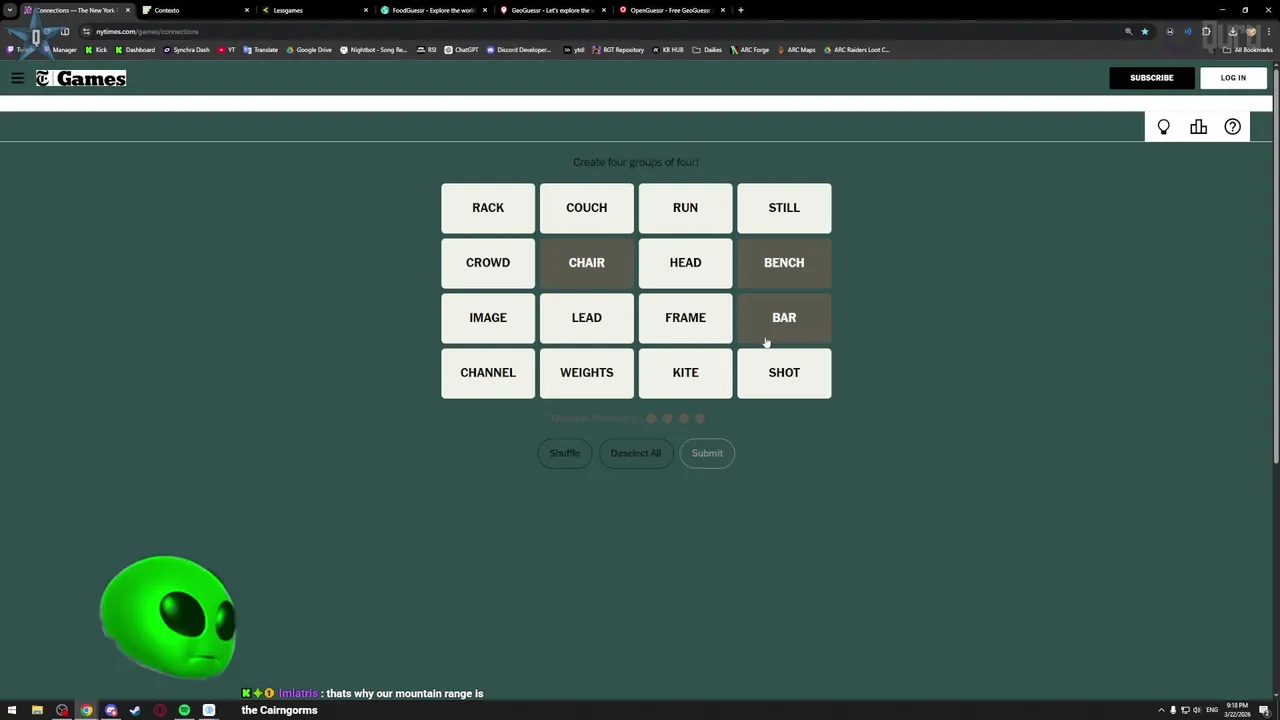Select the CROWD word tile
The width and height of the screenshot is (1280, 720).
coord(488,263)
